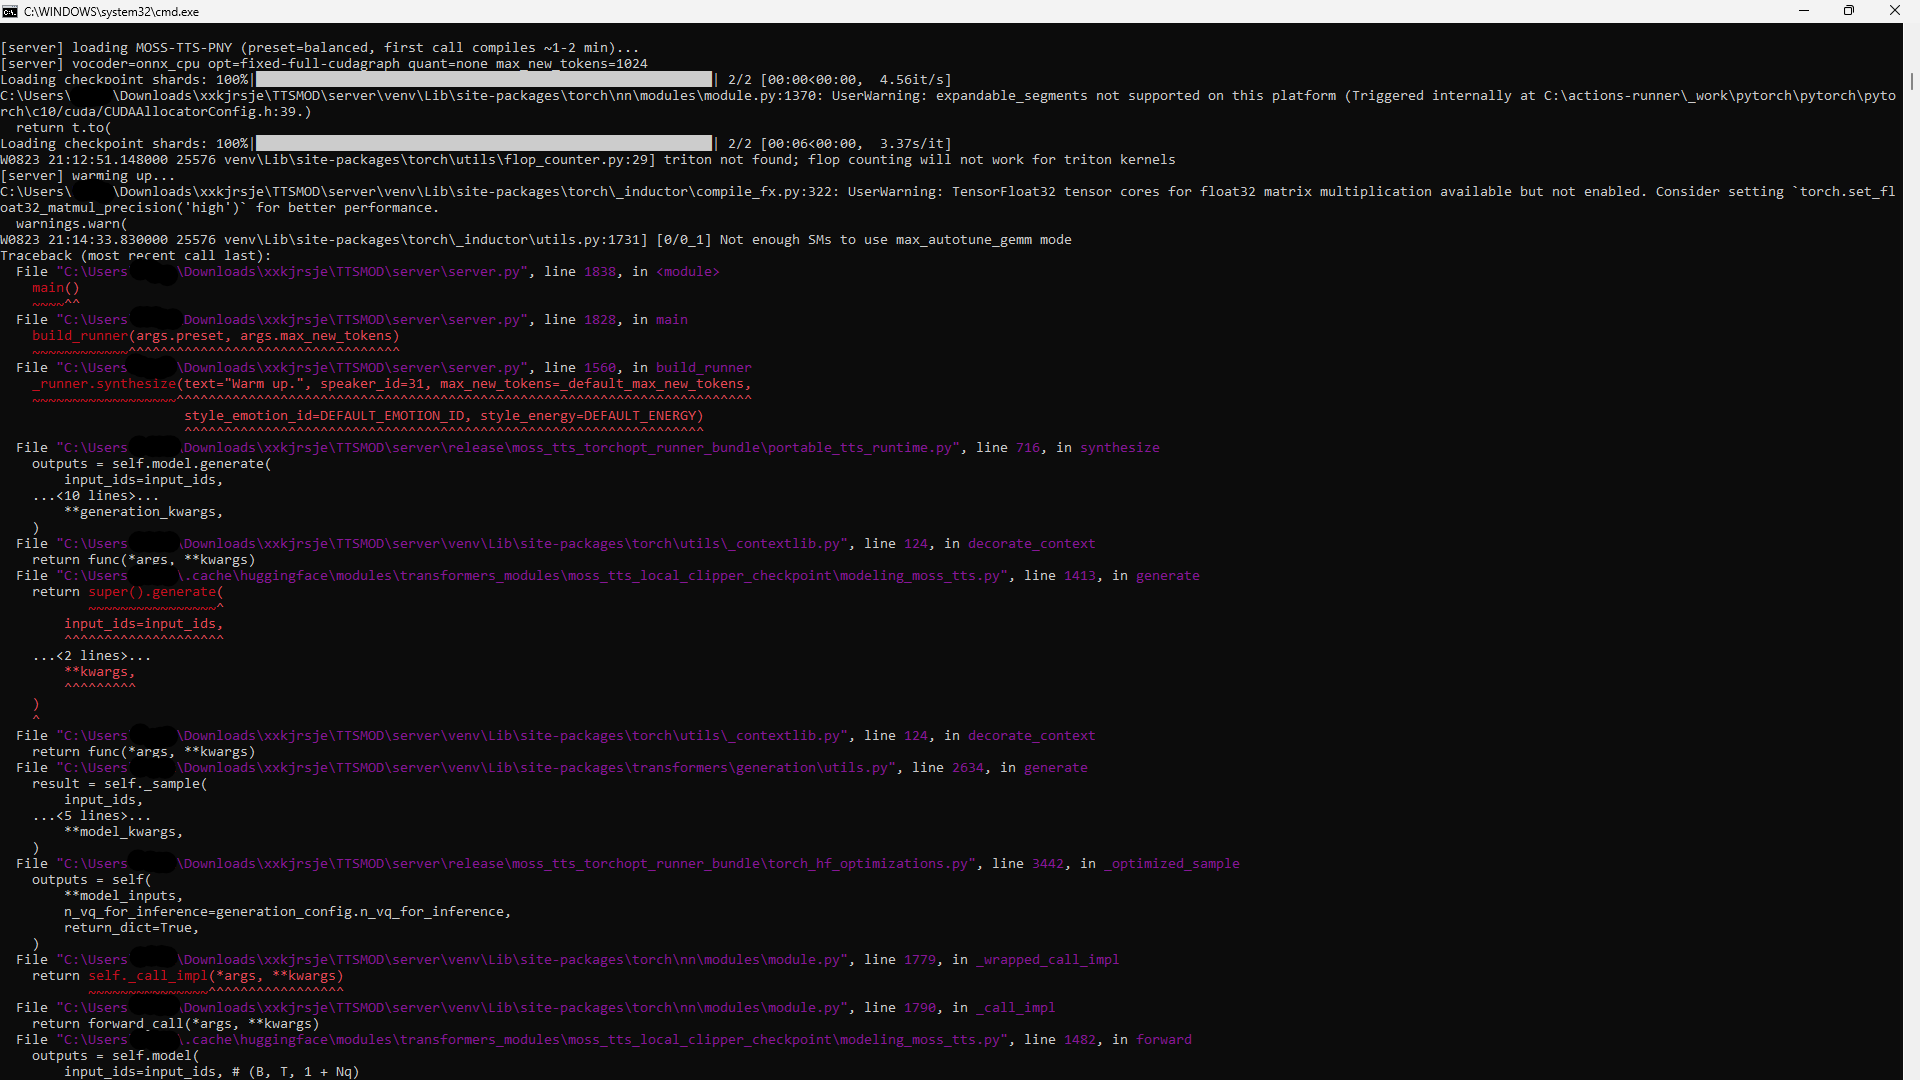Click 'line 1790, in _call_impl' text

pyautogui.click(x=960, y=1008)
